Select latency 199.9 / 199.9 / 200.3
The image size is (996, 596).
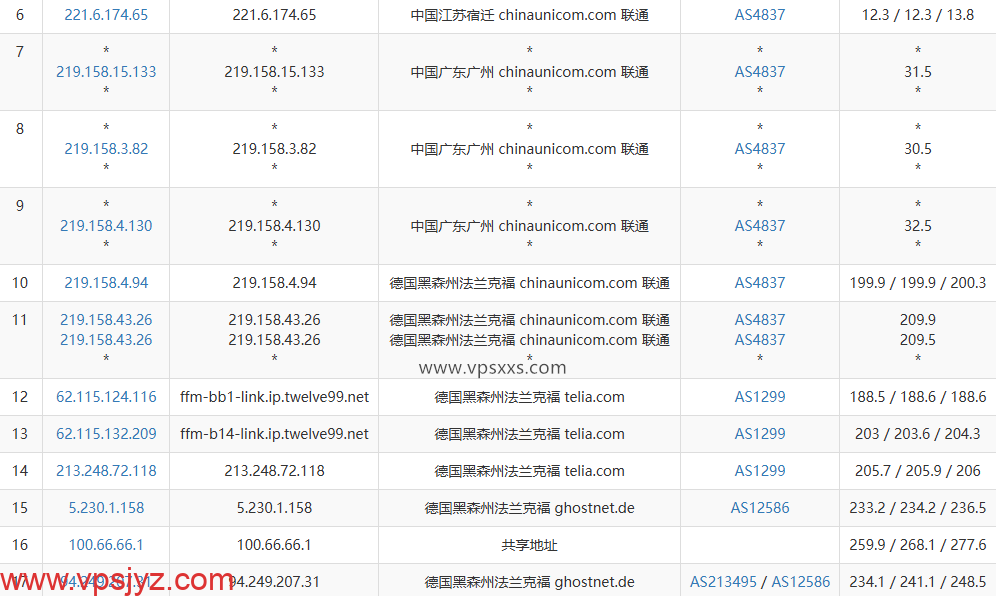click(x=917, y=283)
